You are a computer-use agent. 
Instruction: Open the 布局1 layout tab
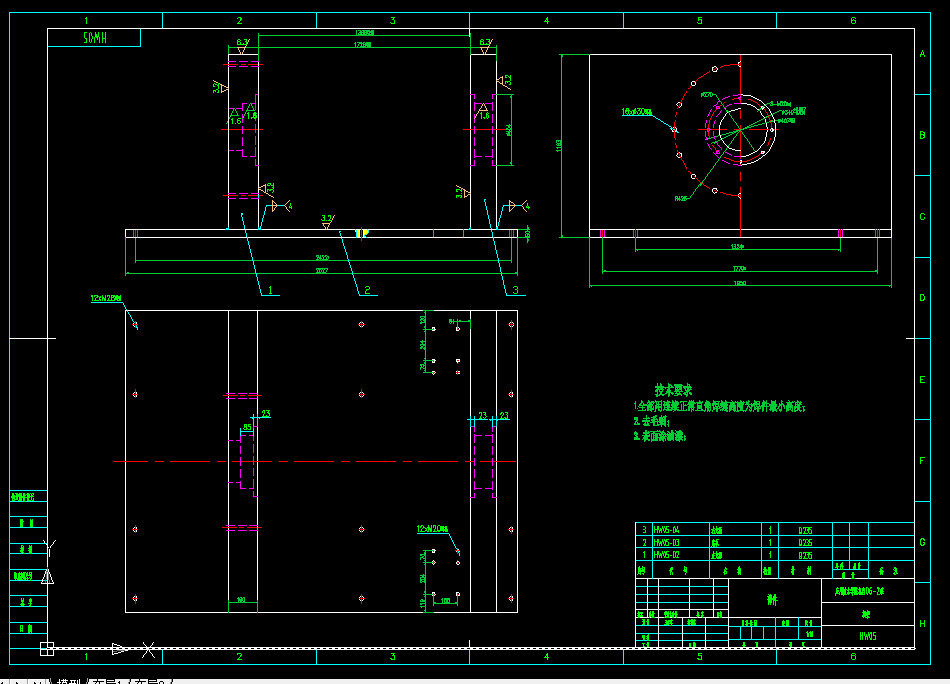[107, 681]
